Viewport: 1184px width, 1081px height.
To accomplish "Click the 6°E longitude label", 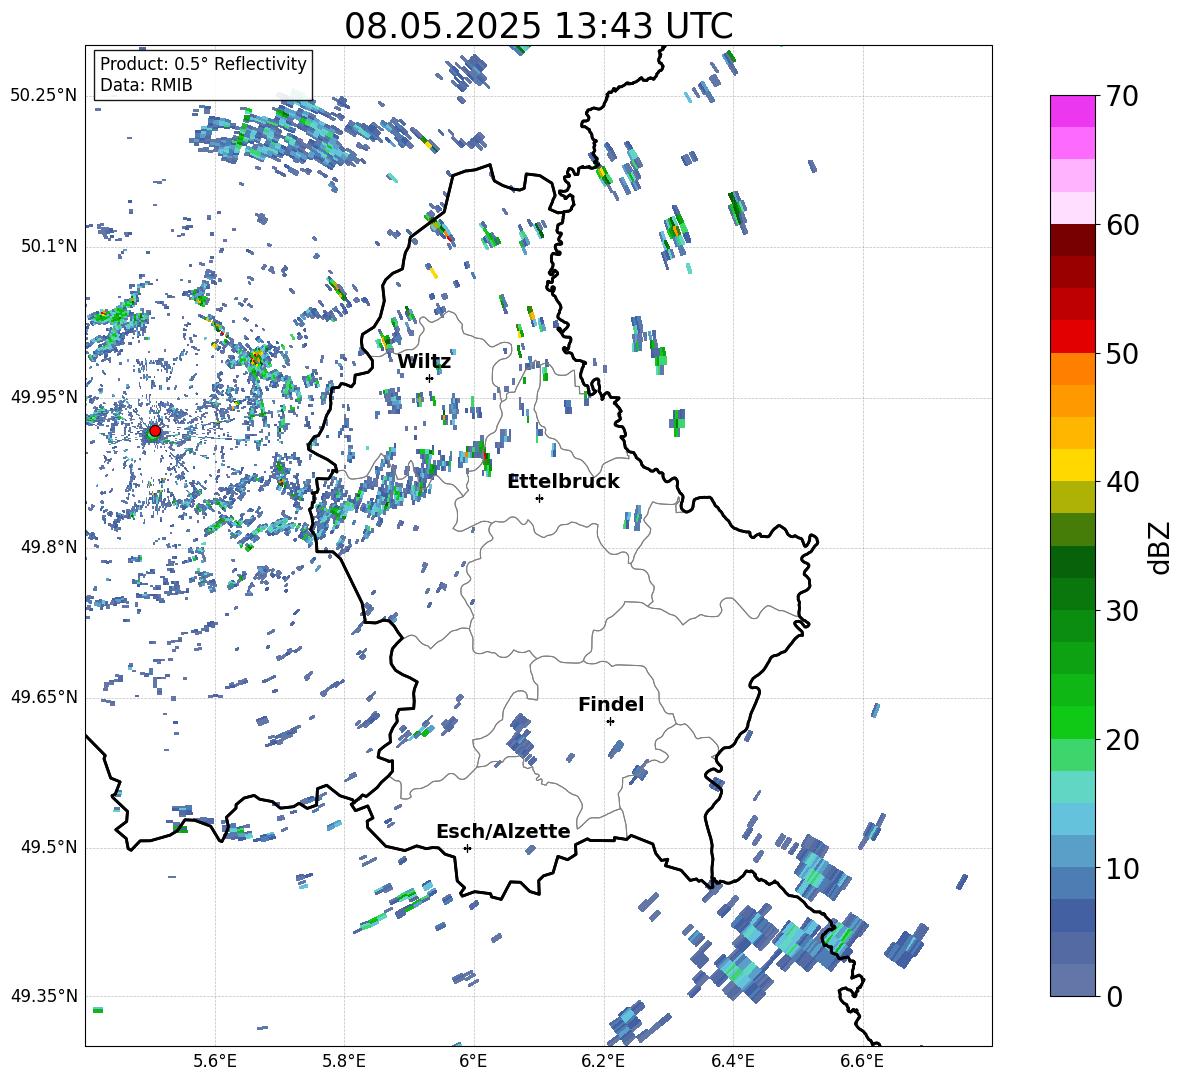I will tap(473, 1062).
